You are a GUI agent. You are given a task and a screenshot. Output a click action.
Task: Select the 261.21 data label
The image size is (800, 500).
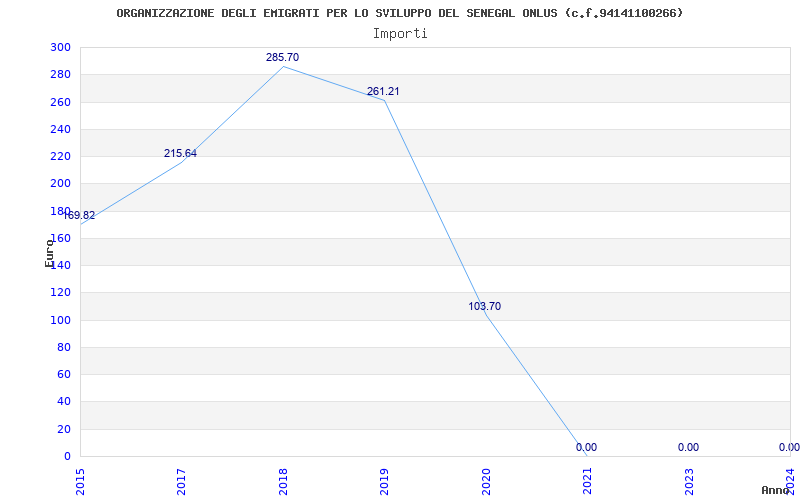click(383, 92)
